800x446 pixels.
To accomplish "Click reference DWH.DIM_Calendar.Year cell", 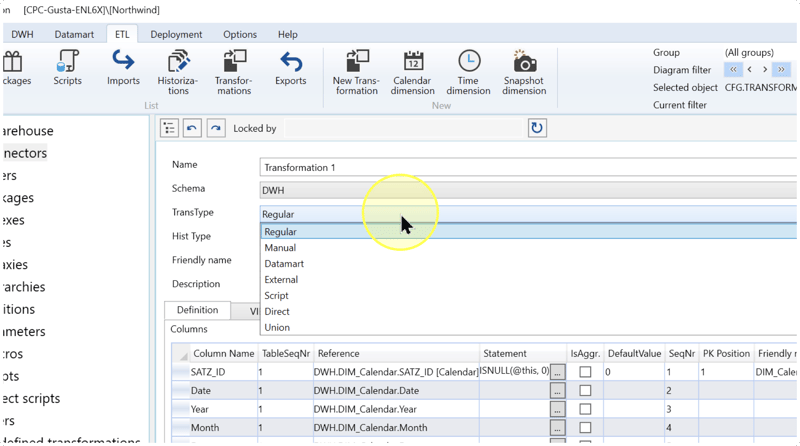I will pyautogui.click(x=396, y=409).
